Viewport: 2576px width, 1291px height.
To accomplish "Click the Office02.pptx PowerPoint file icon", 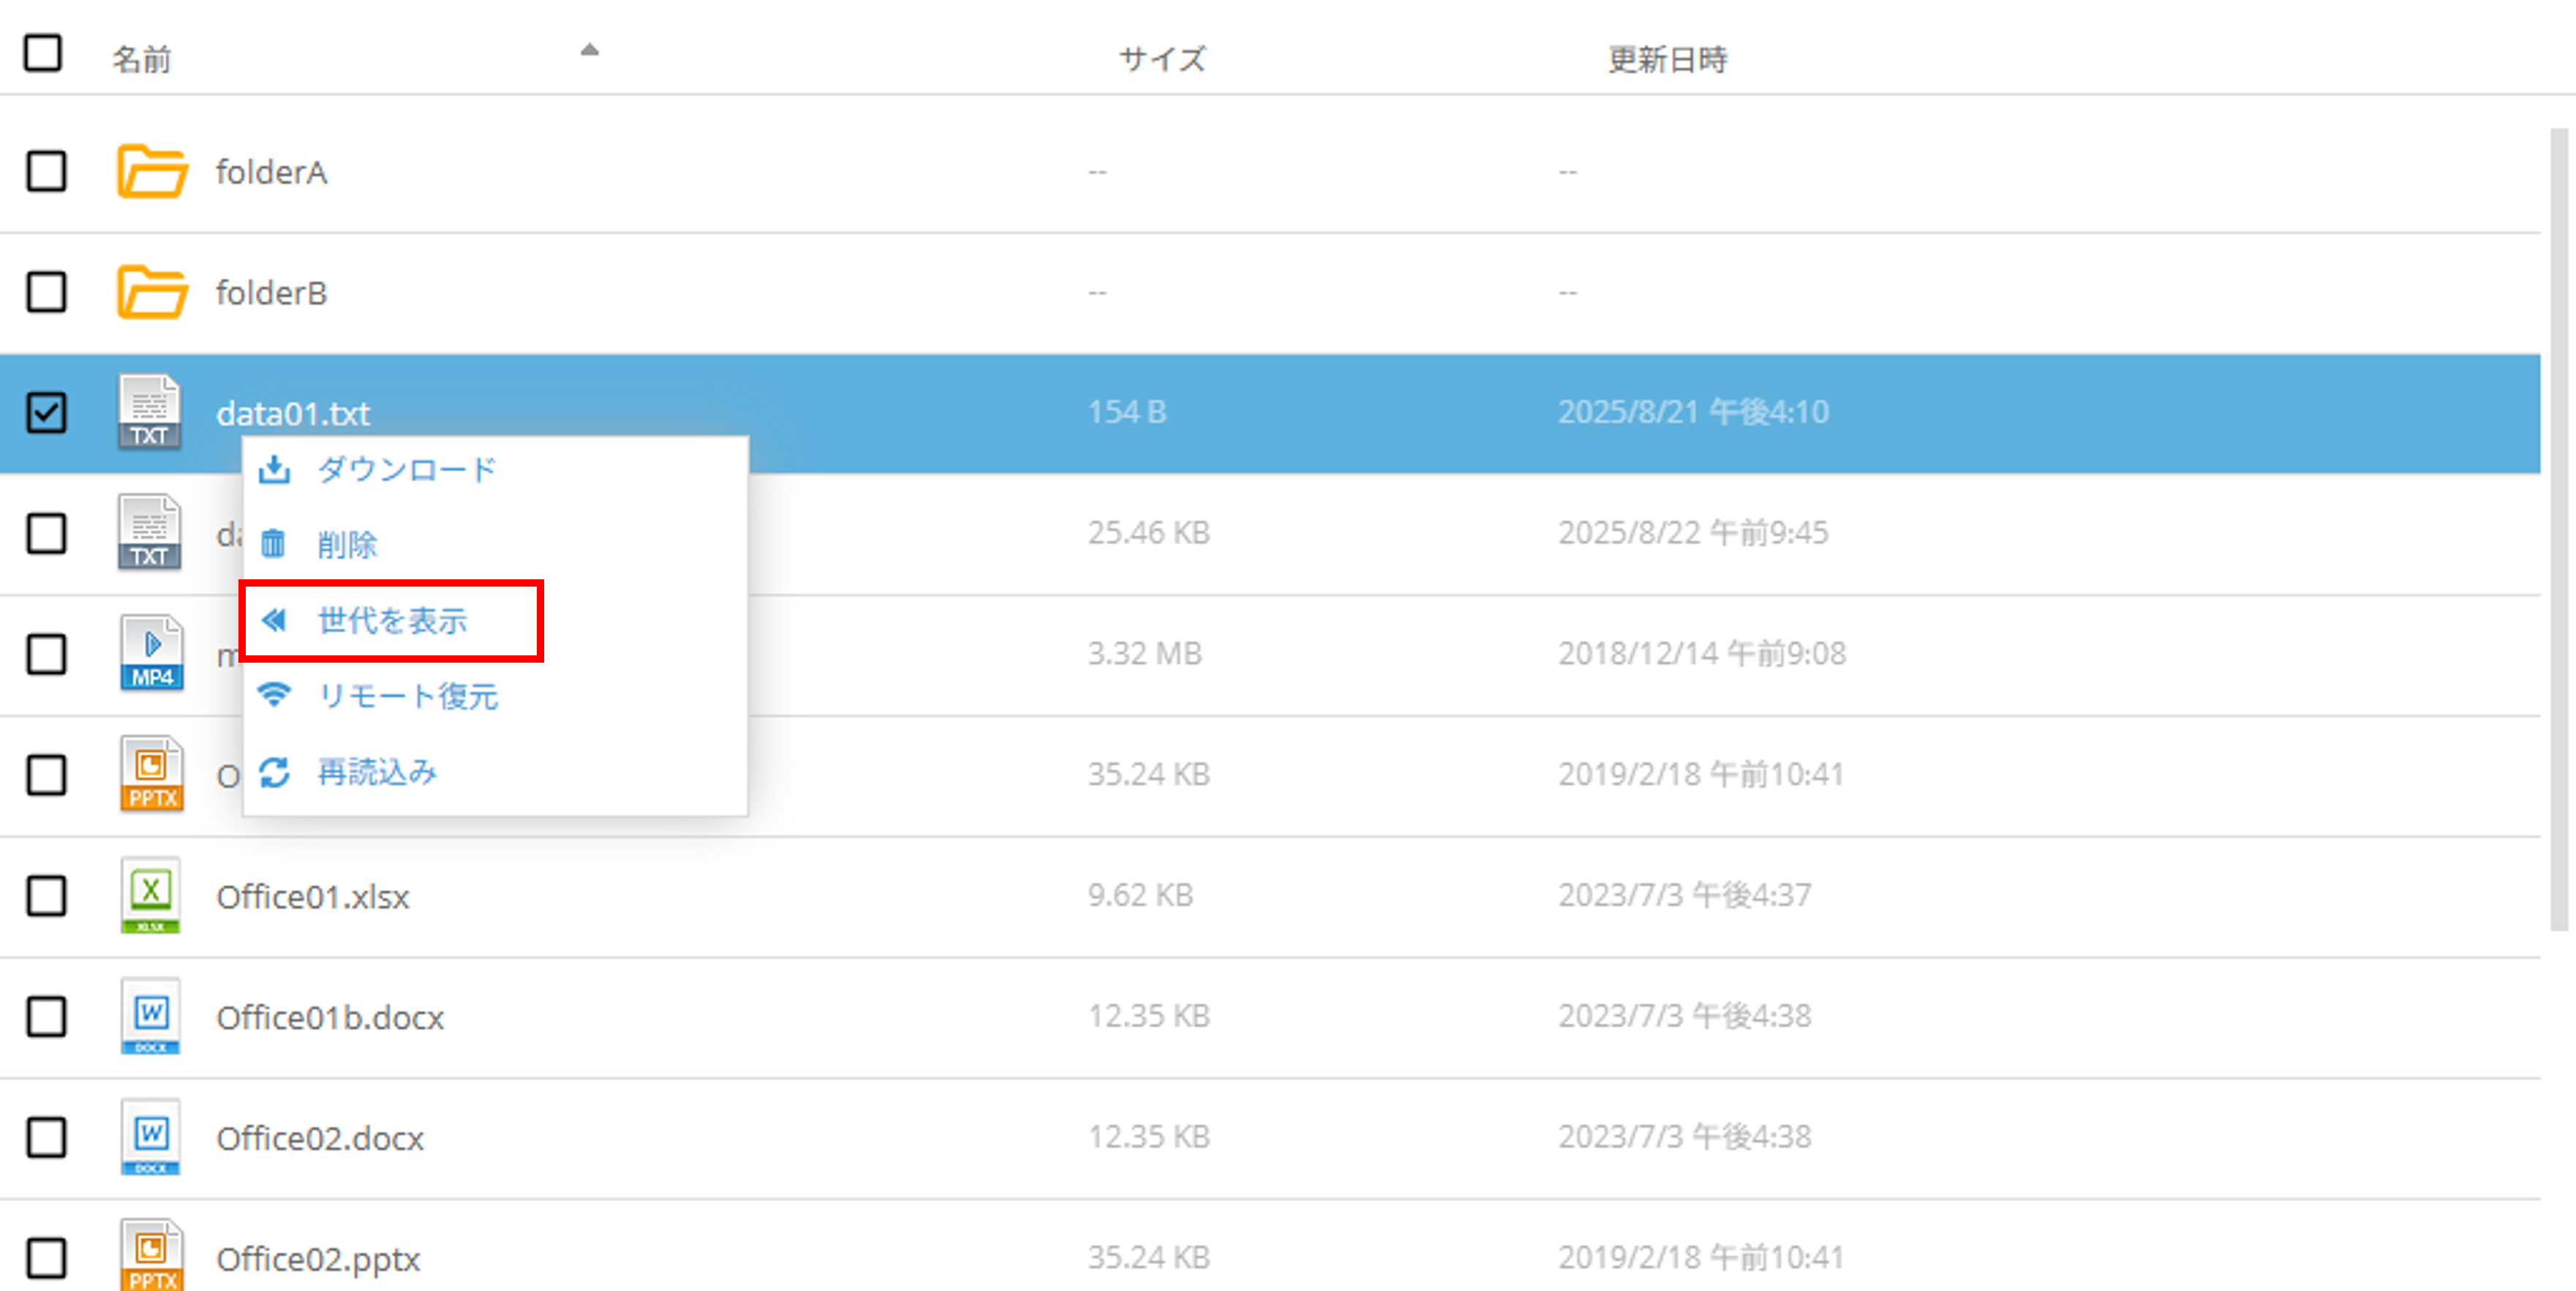I will coord(151,1255).
